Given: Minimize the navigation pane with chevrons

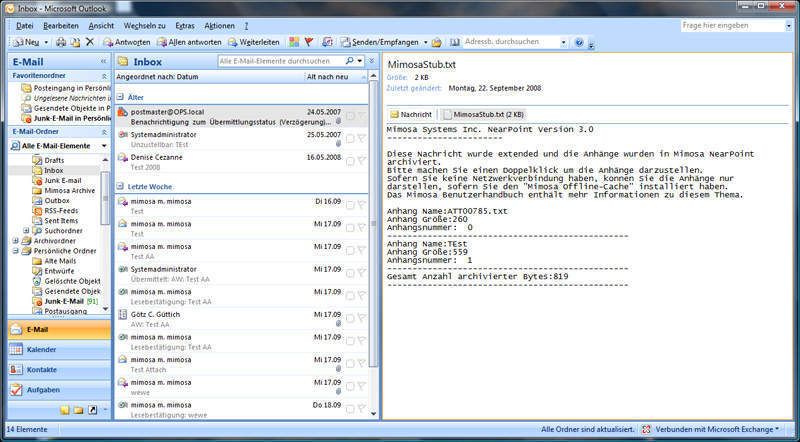Looking at the screenshot, I should coord(104,61).
